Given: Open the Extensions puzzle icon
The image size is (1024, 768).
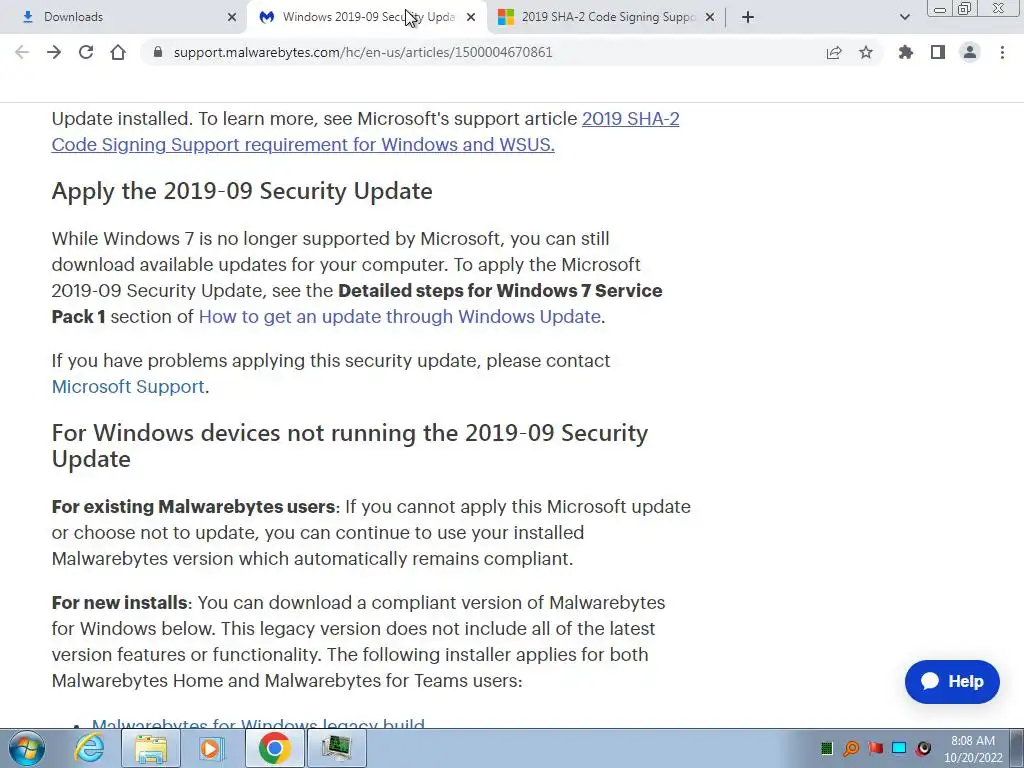Looking at the screenshot, I should click(906, 52).
